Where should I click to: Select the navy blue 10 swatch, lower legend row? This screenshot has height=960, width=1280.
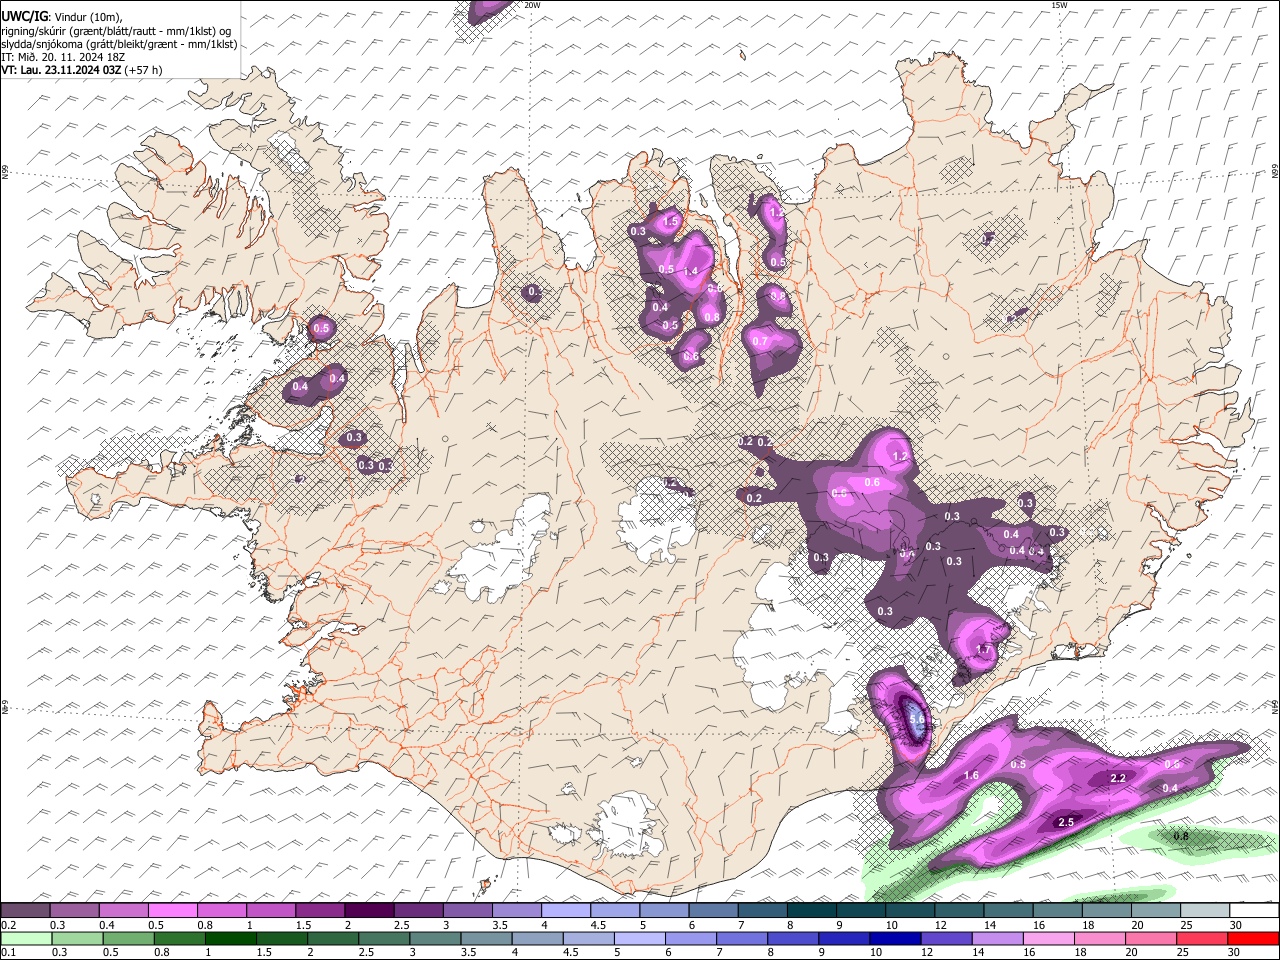tap(895, 939)
